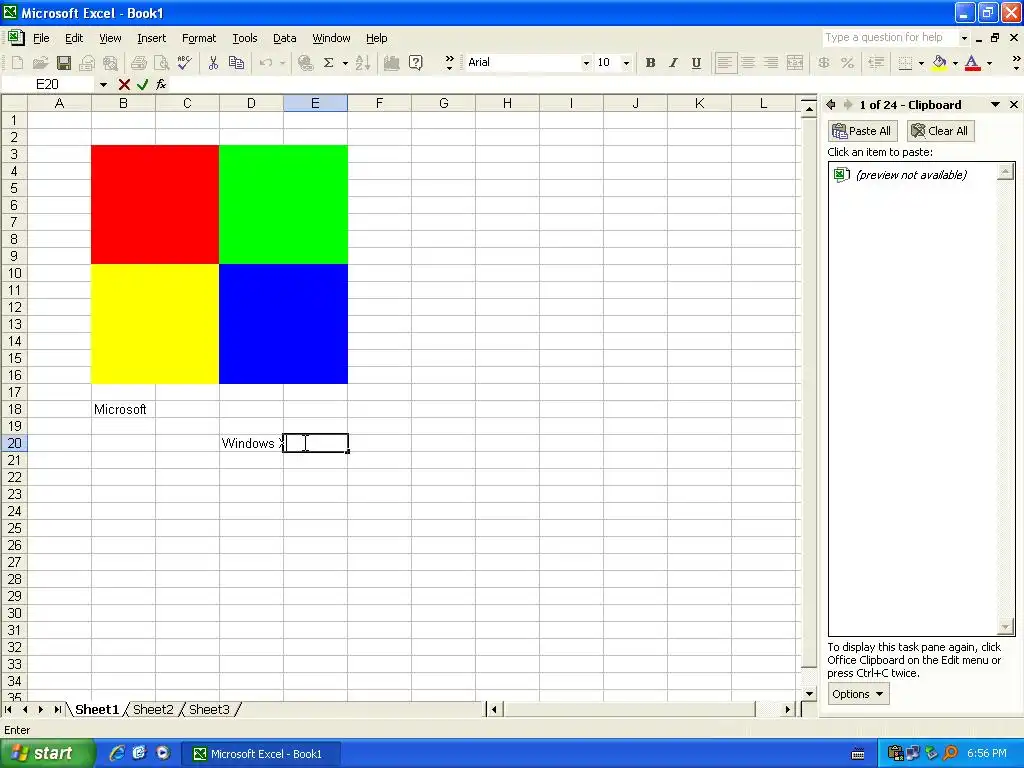Select column header F
Image resolution: width=1024 pixels, height=768 pixels.
(379, 103)
